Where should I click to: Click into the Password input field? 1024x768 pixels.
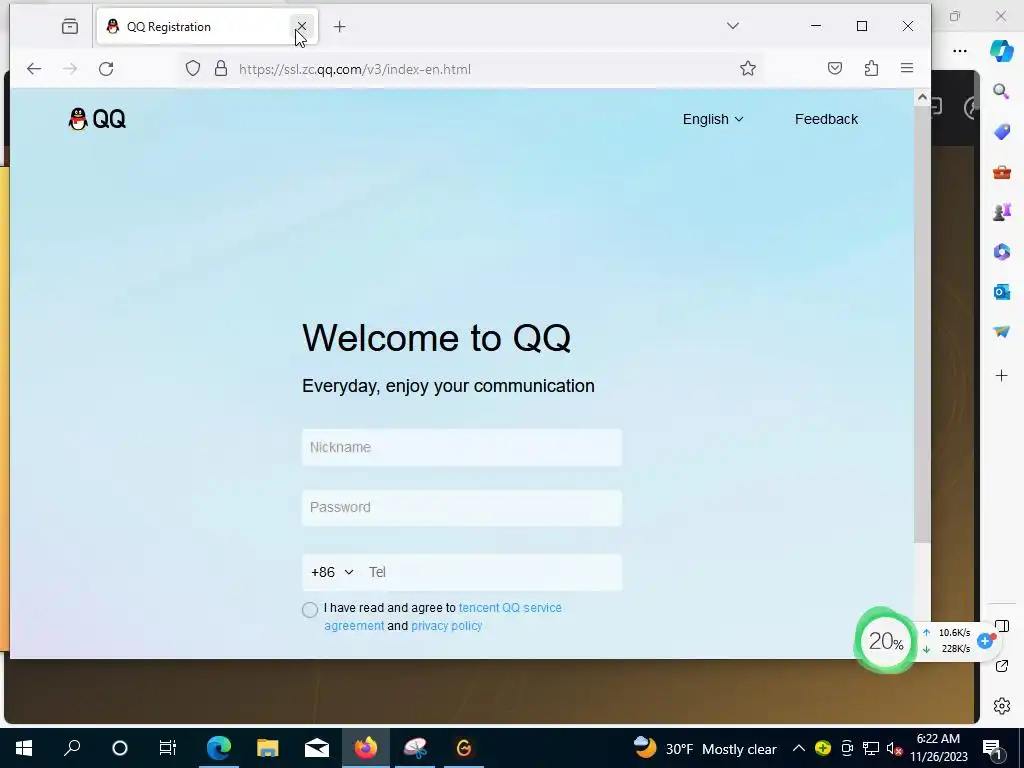pyautogui.click(x=462, y=507)
